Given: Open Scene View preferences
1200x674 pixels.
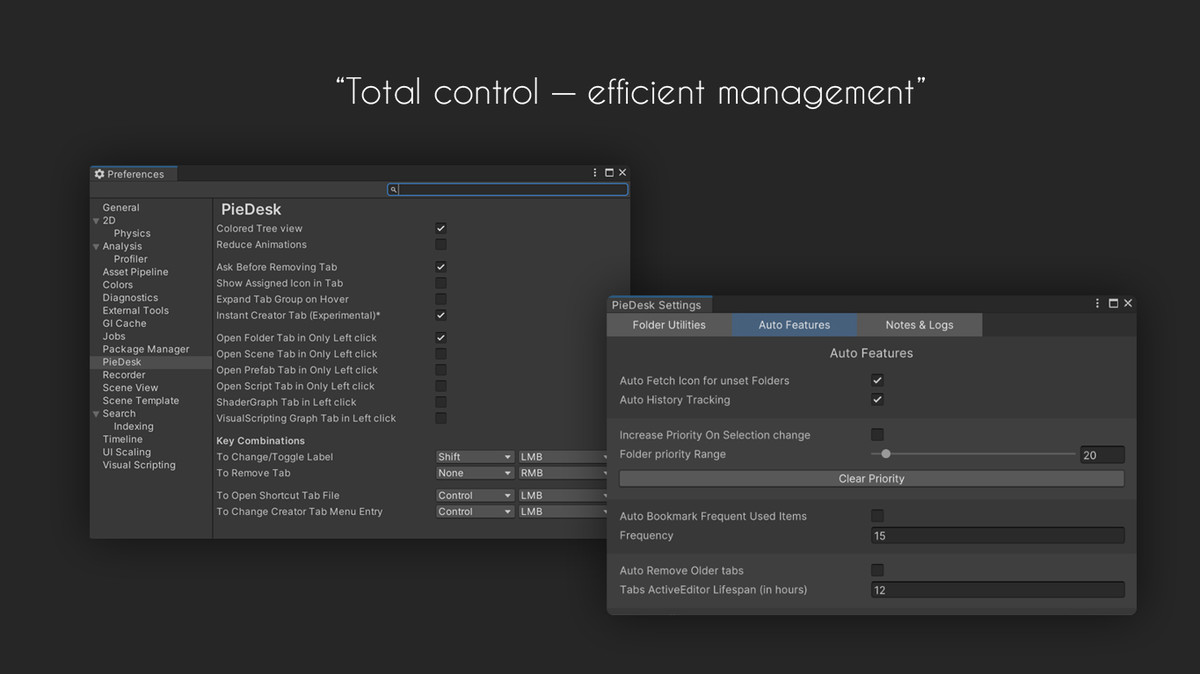Looking at the screenshot, I should (x=130, y=388).
